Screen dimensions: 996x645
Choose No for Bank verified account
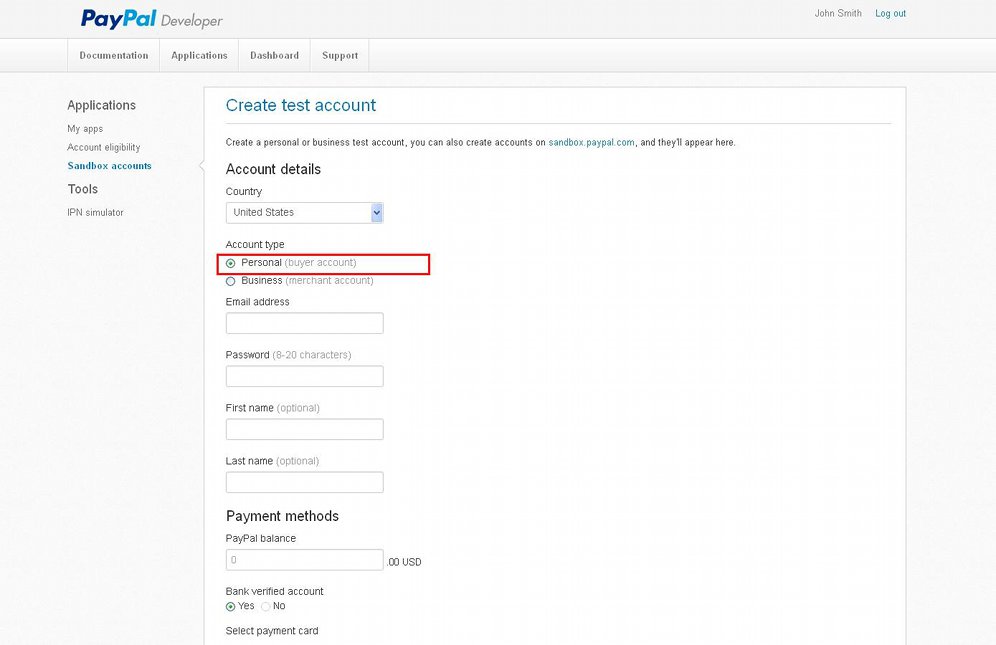(x=266, y=607)
